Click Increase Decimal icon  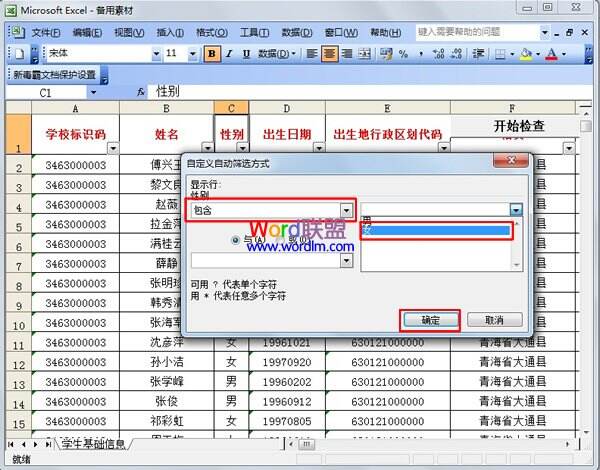coord(438,54)
